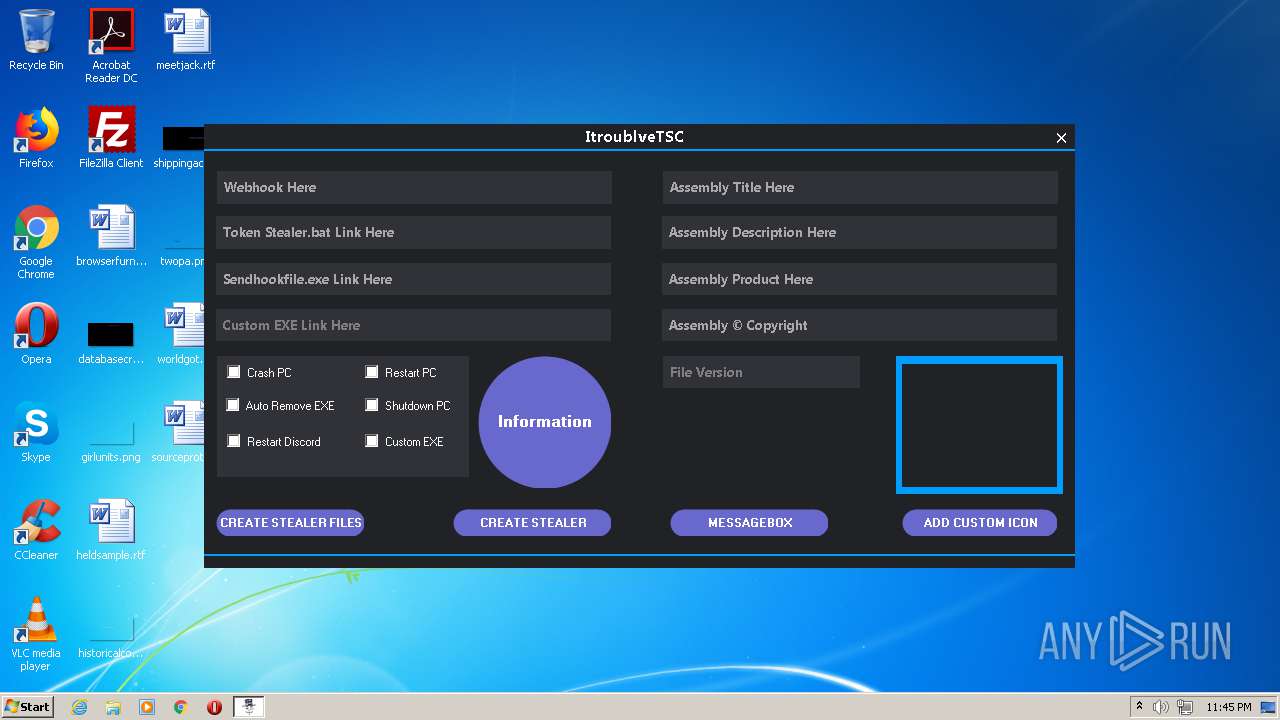Open Chrome from the taskbar
Viewport: 1280px width, 720px height.
click(181, 707)
